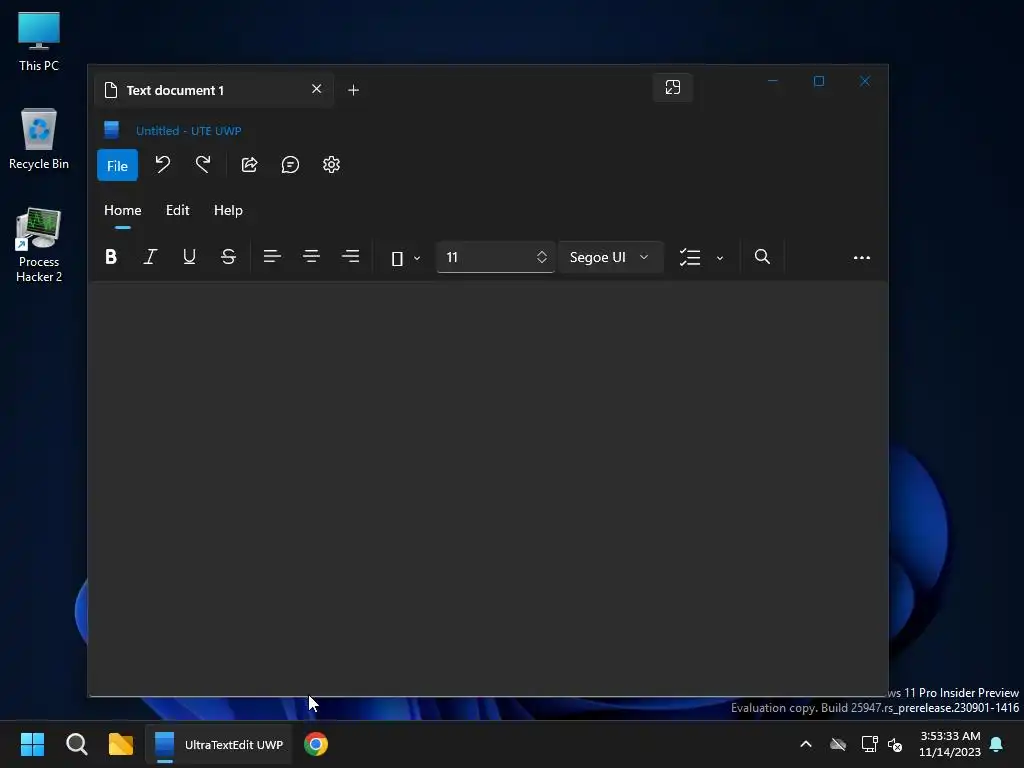The height and width of the screenshot is (768, 1024).
Task: Click the Redo arrow icon
Action: click(203, 165)
